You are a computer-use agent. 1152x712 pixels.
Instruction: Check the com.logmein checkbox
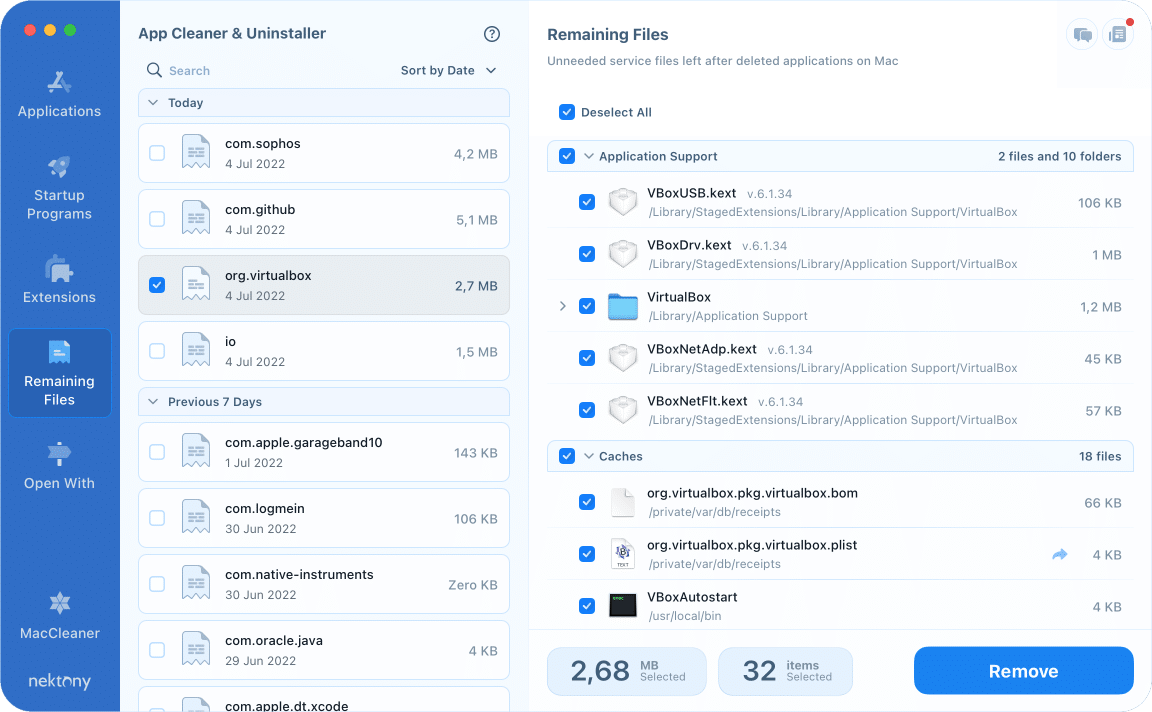click(x=157, y=518)
